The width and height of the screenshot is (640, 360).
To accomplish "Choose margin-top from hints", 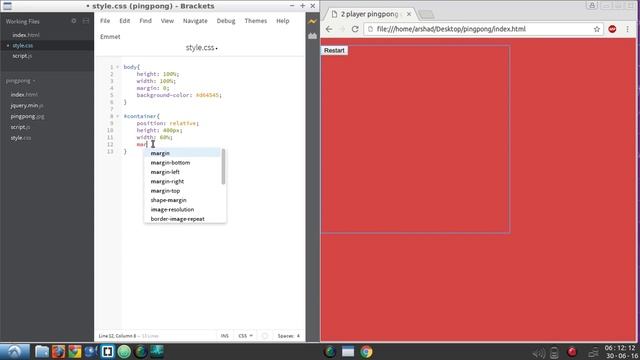I will click(x=182, y=191).
